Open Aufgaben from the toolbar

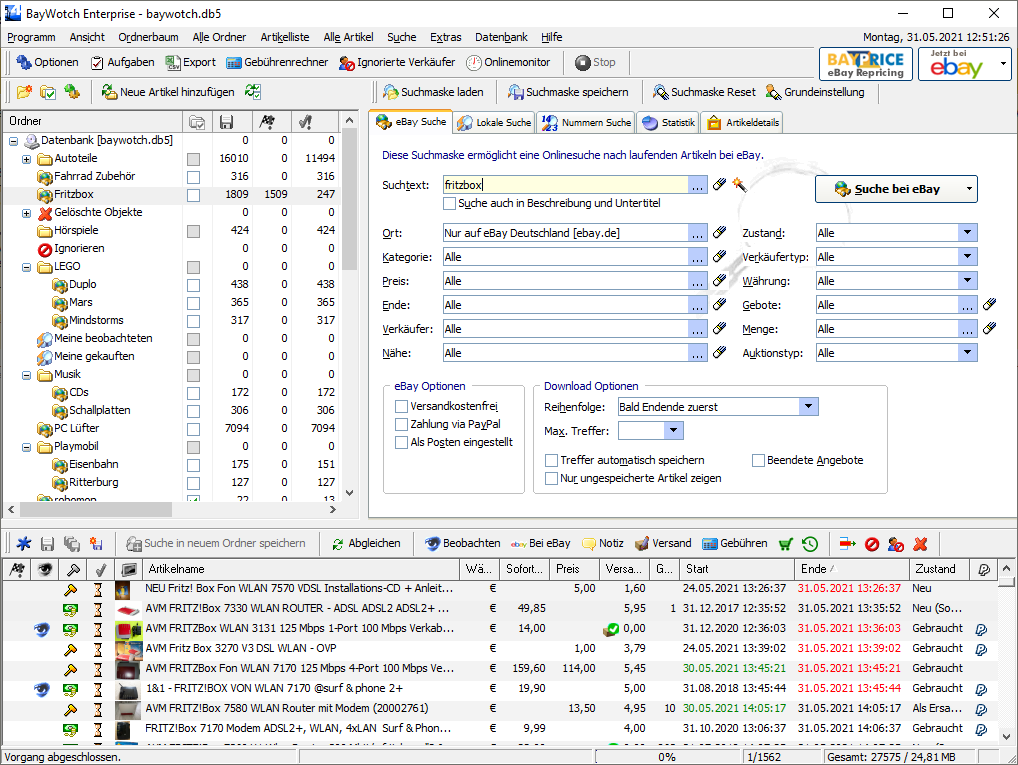tap(122, 62)
